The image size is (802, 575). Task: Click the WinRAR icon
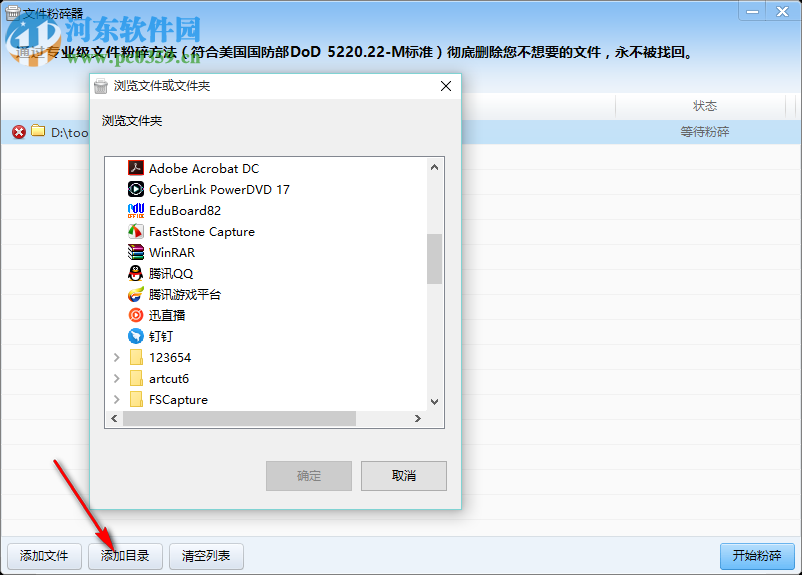coord(136,252)
